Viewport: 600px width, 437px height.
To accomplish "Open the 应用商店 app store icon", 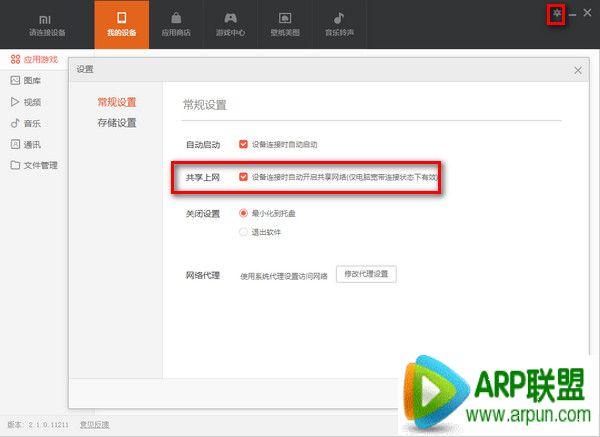I will [x=176, y=25].
